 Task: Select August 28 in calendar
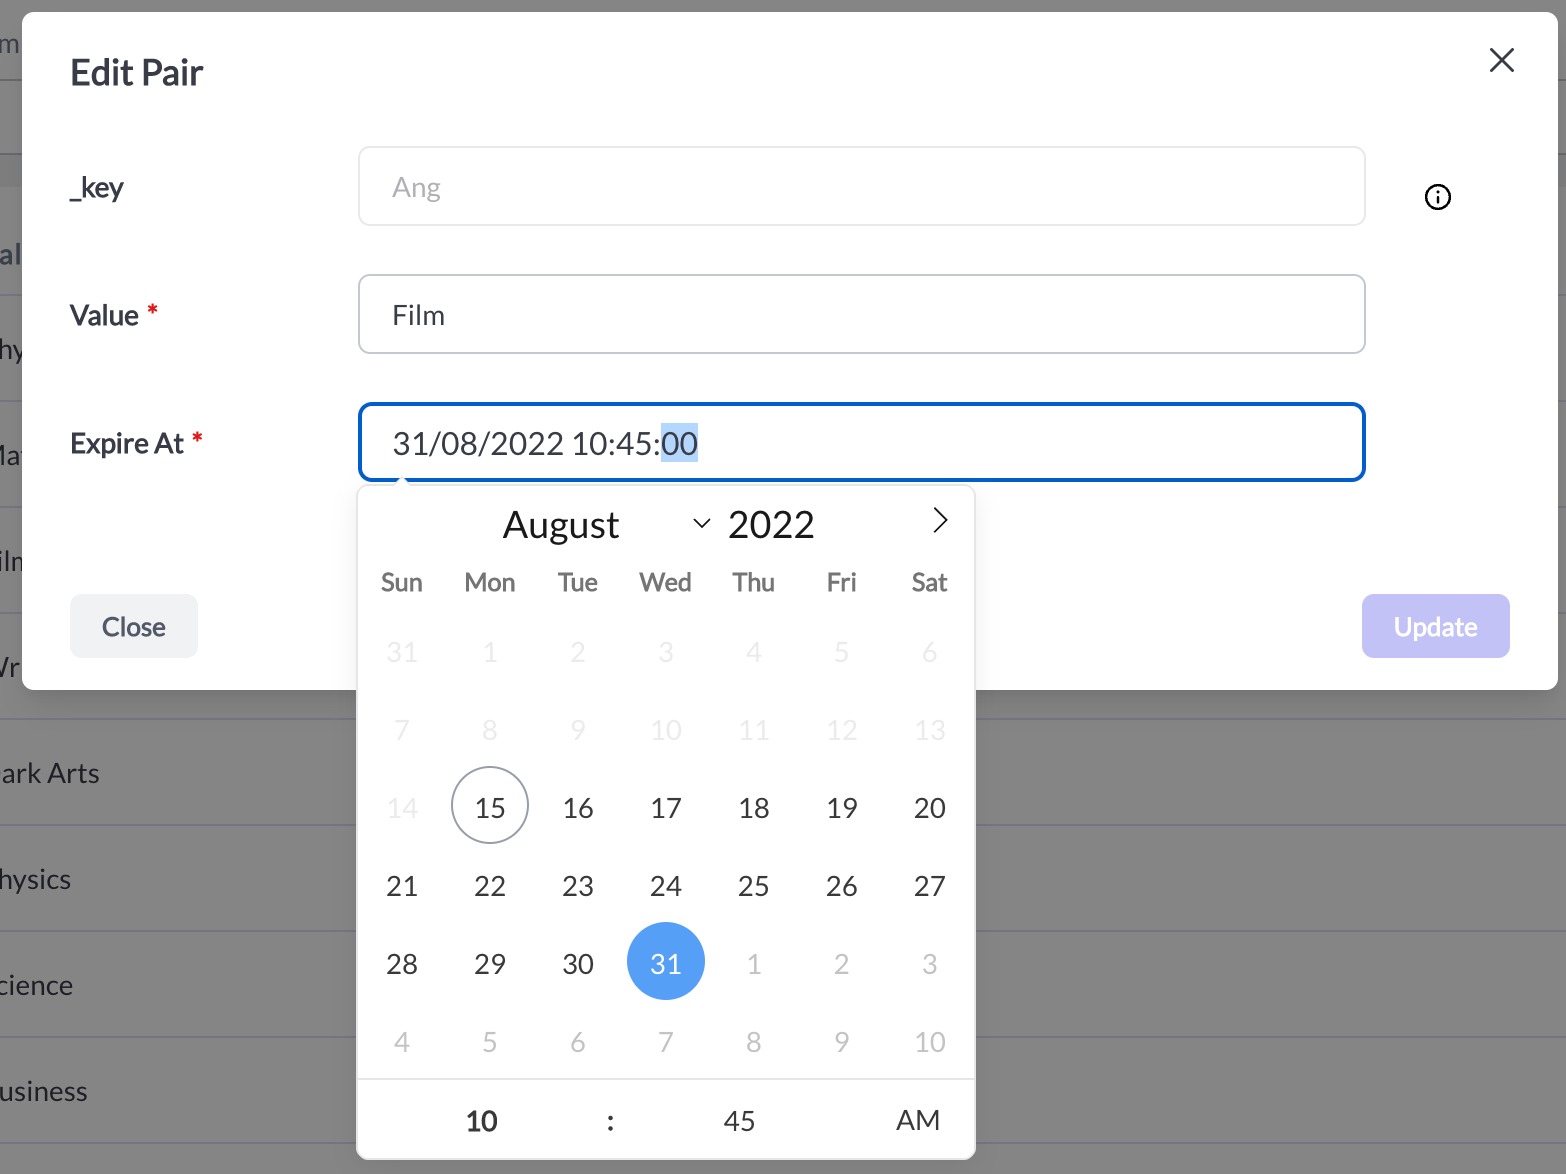402,962
